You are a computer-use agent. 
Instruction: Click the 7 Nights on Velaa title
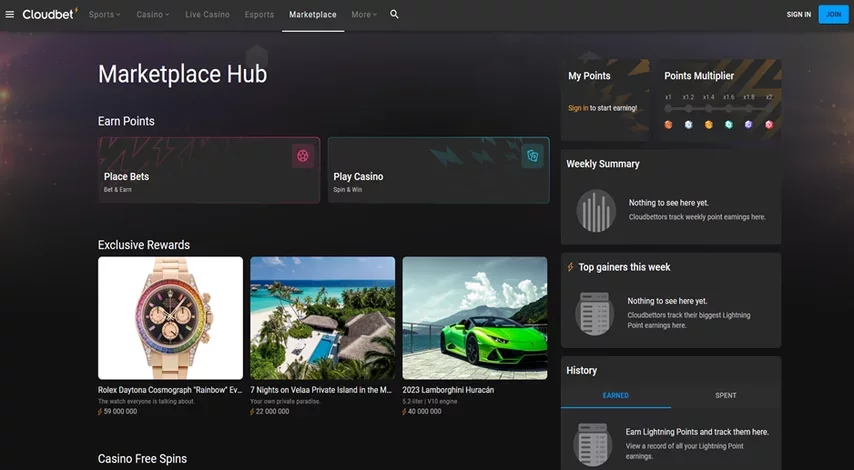pos(321,390)
